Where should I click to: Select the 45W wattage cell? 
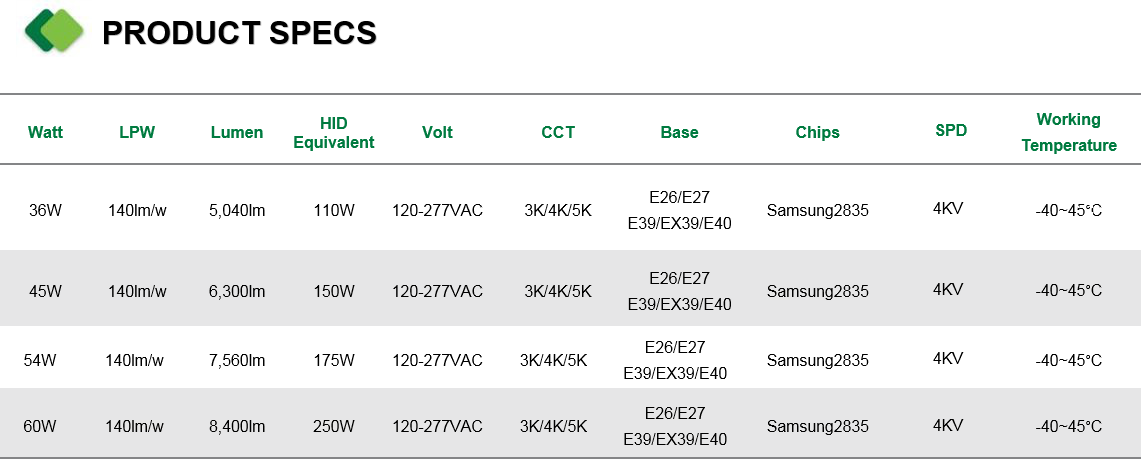click(45, 291)
